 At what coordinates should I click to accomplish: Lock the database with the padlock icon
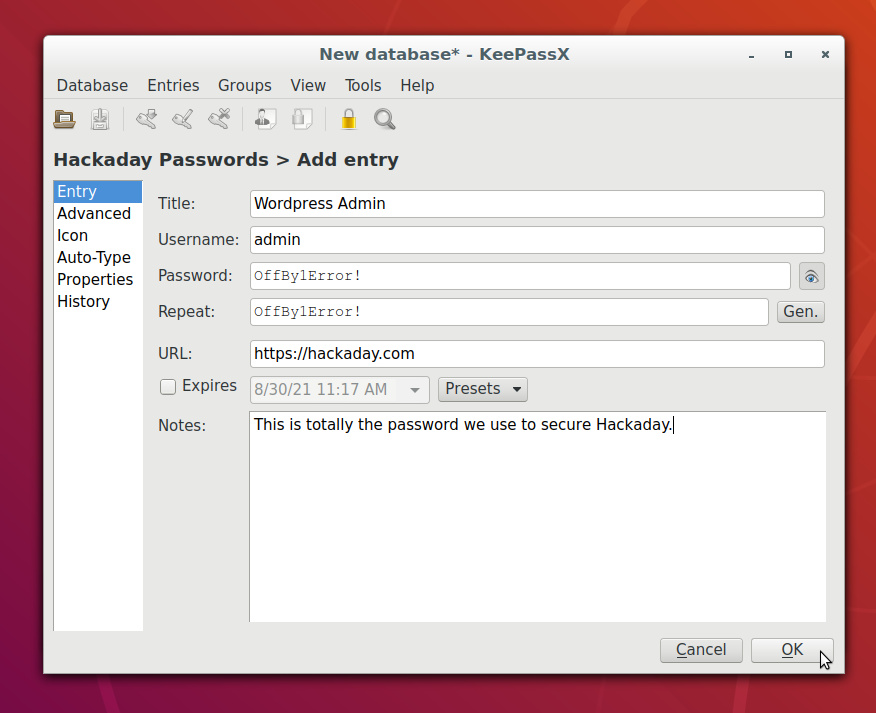click(x=348, y=120)
